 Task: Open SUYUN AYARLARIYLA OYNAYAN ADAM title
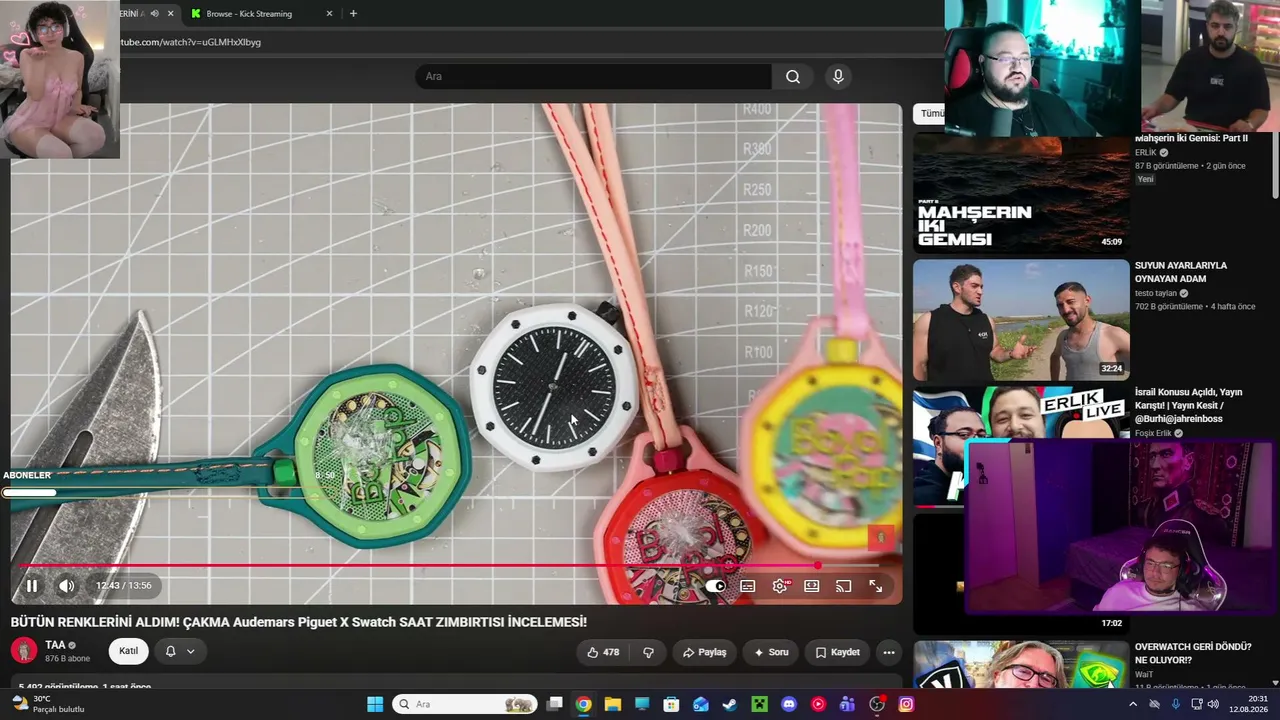point(1181,272)
